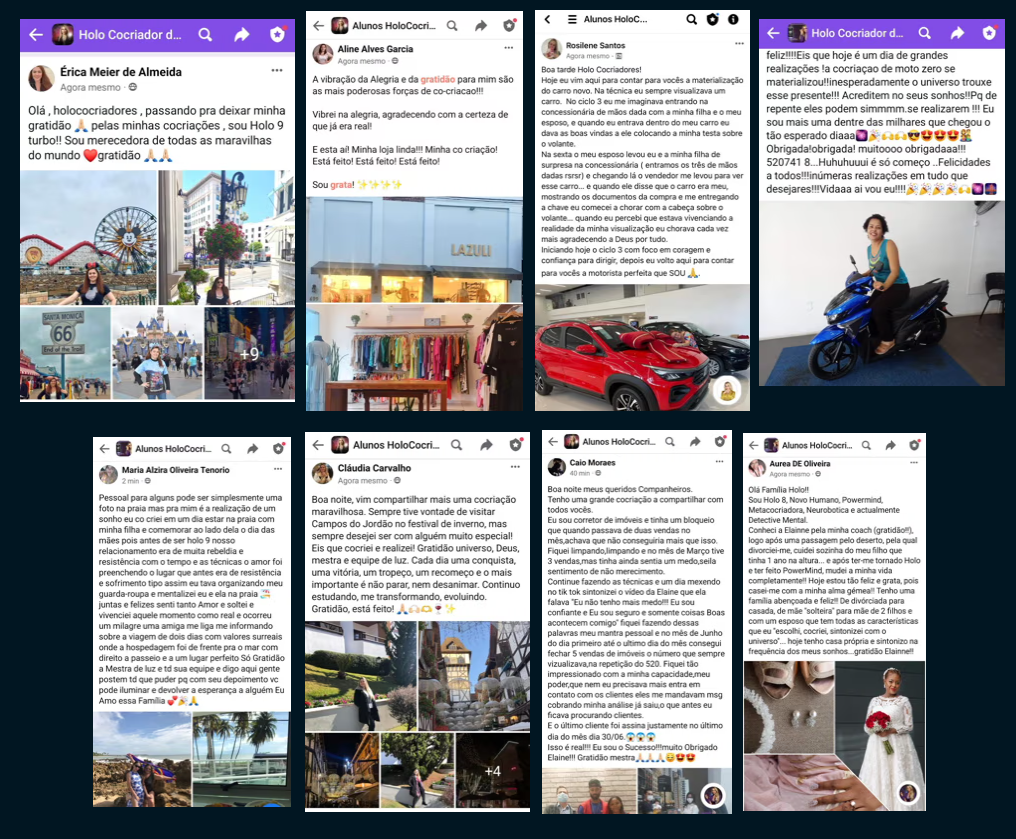Open search icon above Érica Meier's post
1016x839 pixels.
[x=205, y=35]
